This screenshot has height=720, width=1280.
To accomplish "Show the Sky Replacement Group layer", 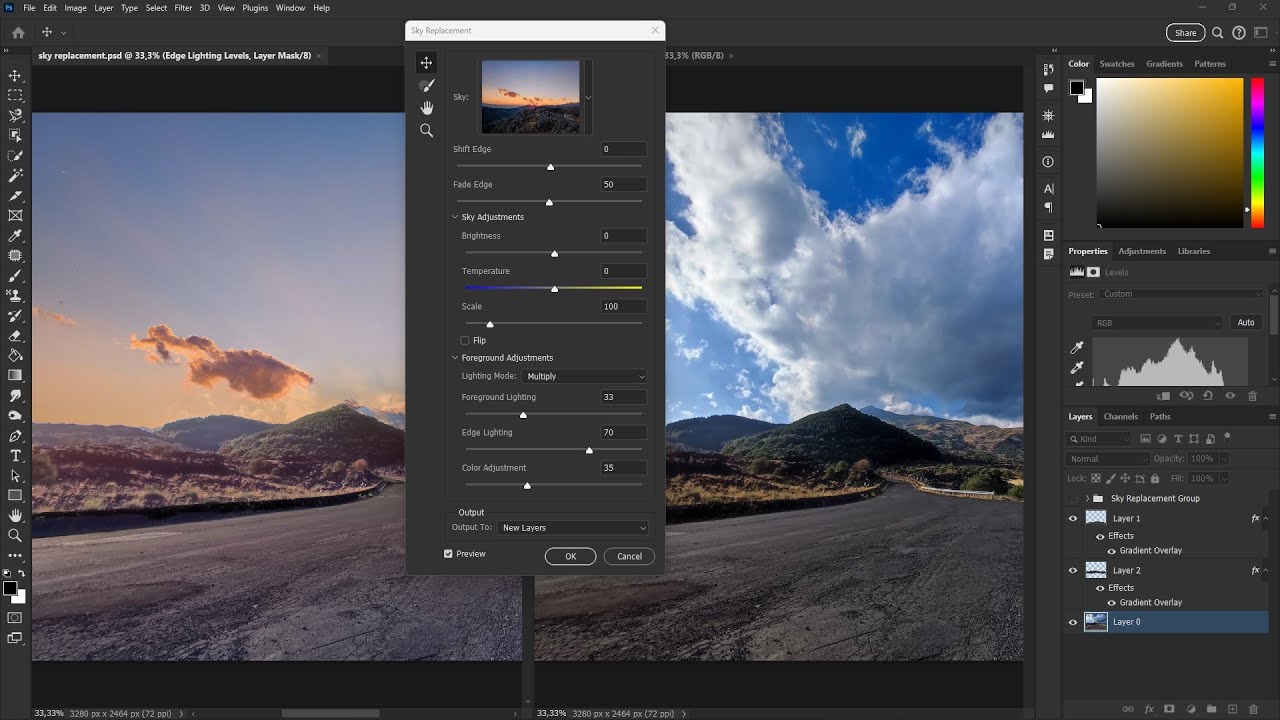I will click(x=1073, y=498).
